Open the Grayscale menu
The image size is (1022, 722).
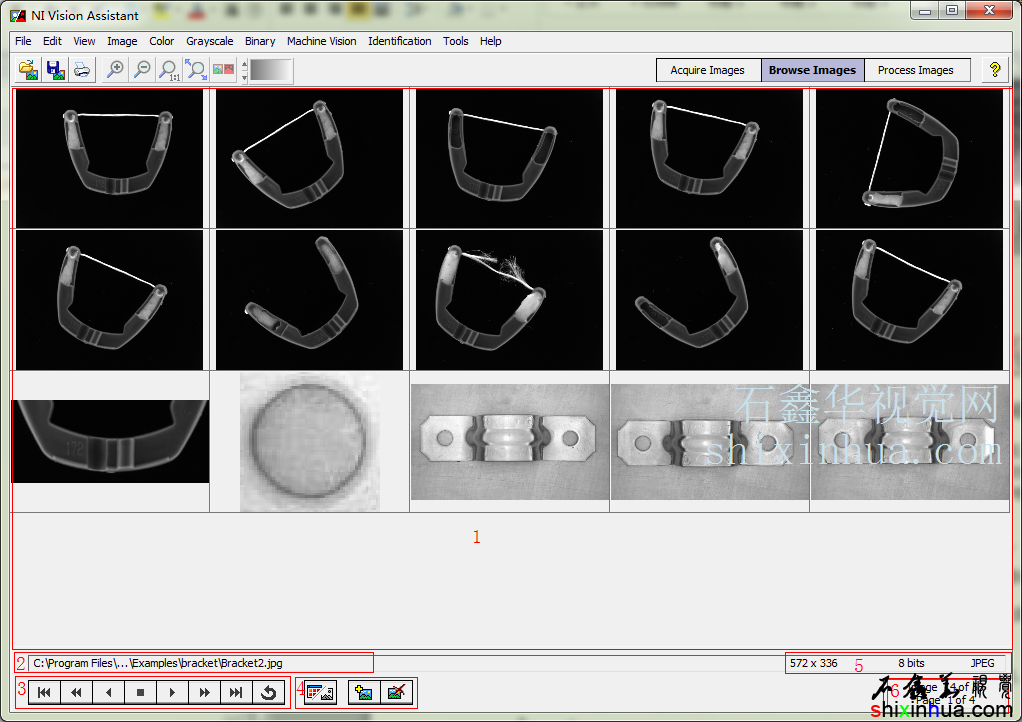(x=209, y=41)
